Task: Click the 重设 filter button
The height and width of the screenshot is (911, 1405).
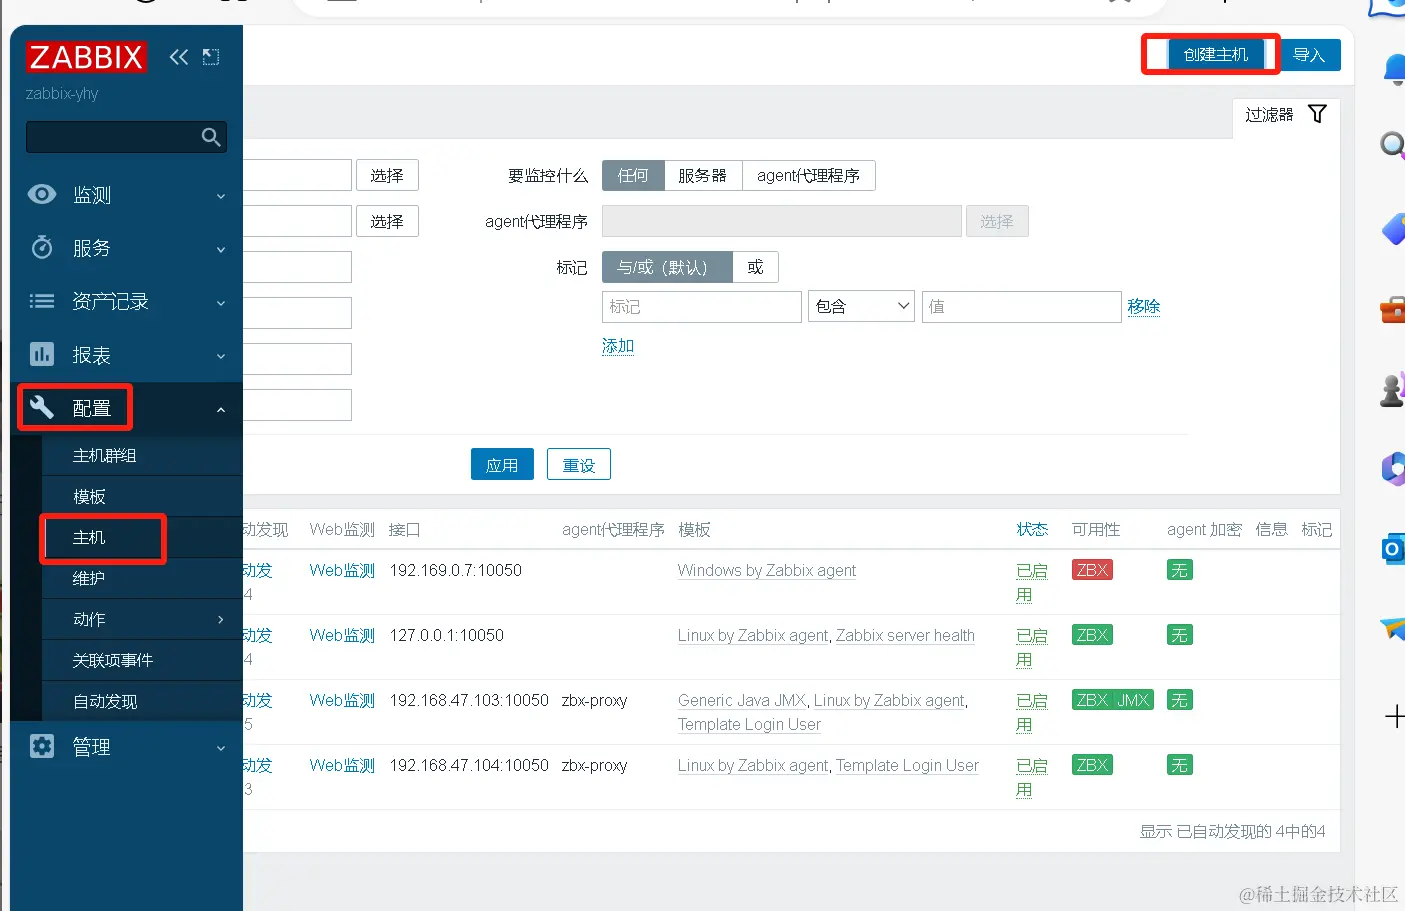Action: point(579,464)
